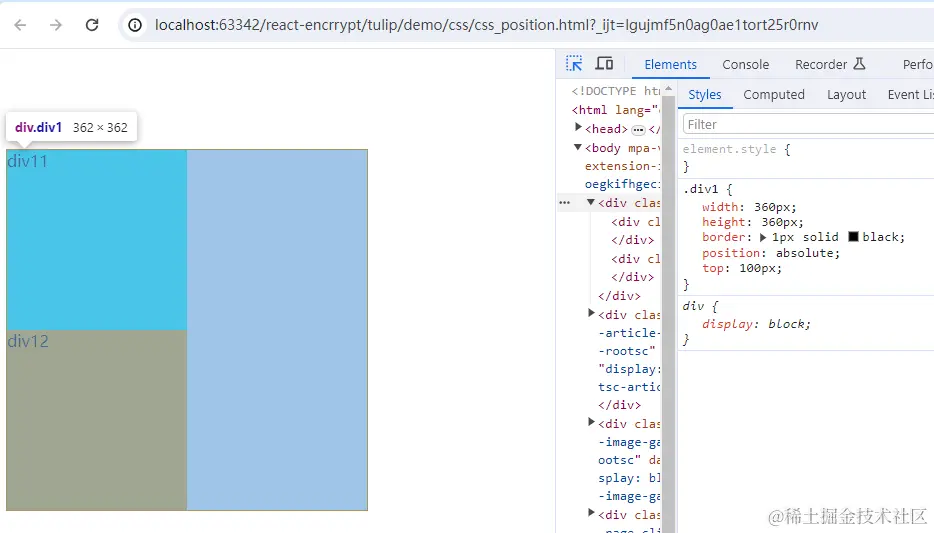934x533 pixels.
Task: Open the three-dot actions of selected node
Action: pos(565,203)
